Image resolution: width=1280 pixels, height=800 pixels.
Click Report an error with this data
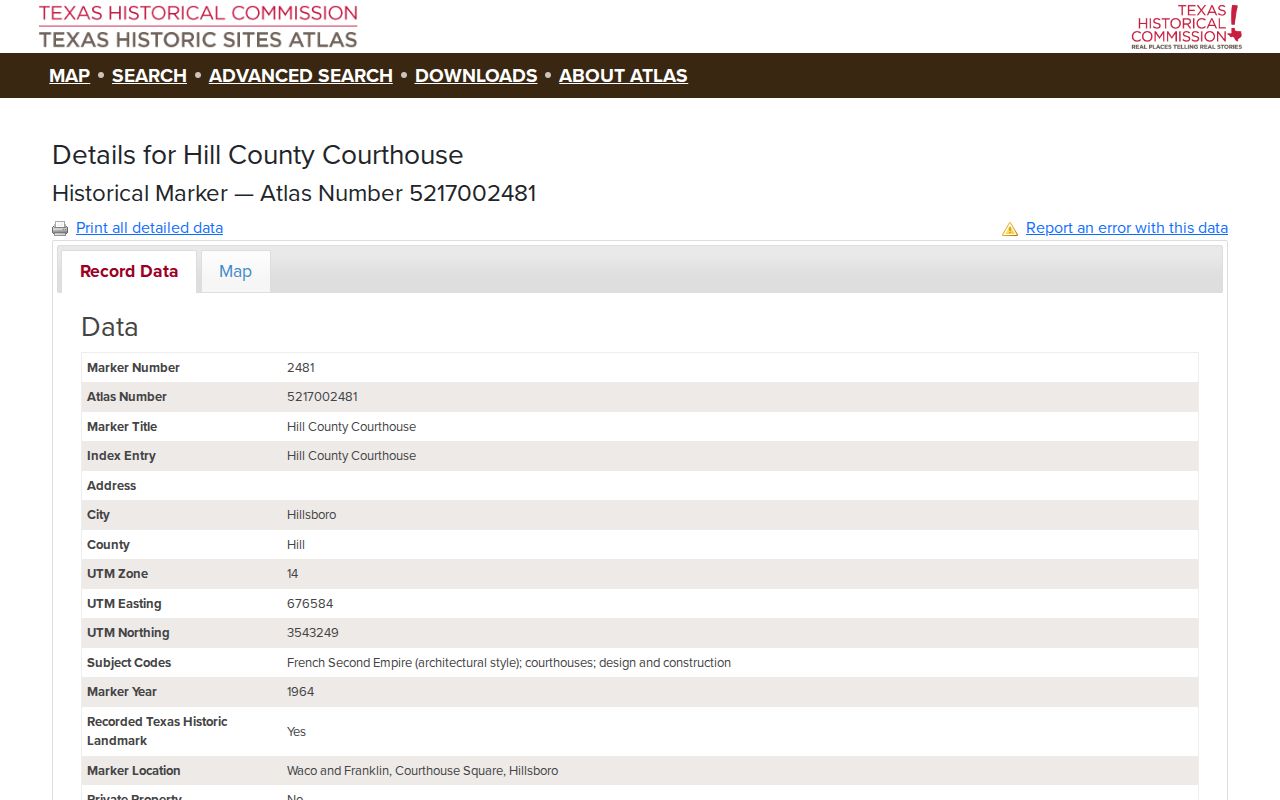coord(1127,228)
